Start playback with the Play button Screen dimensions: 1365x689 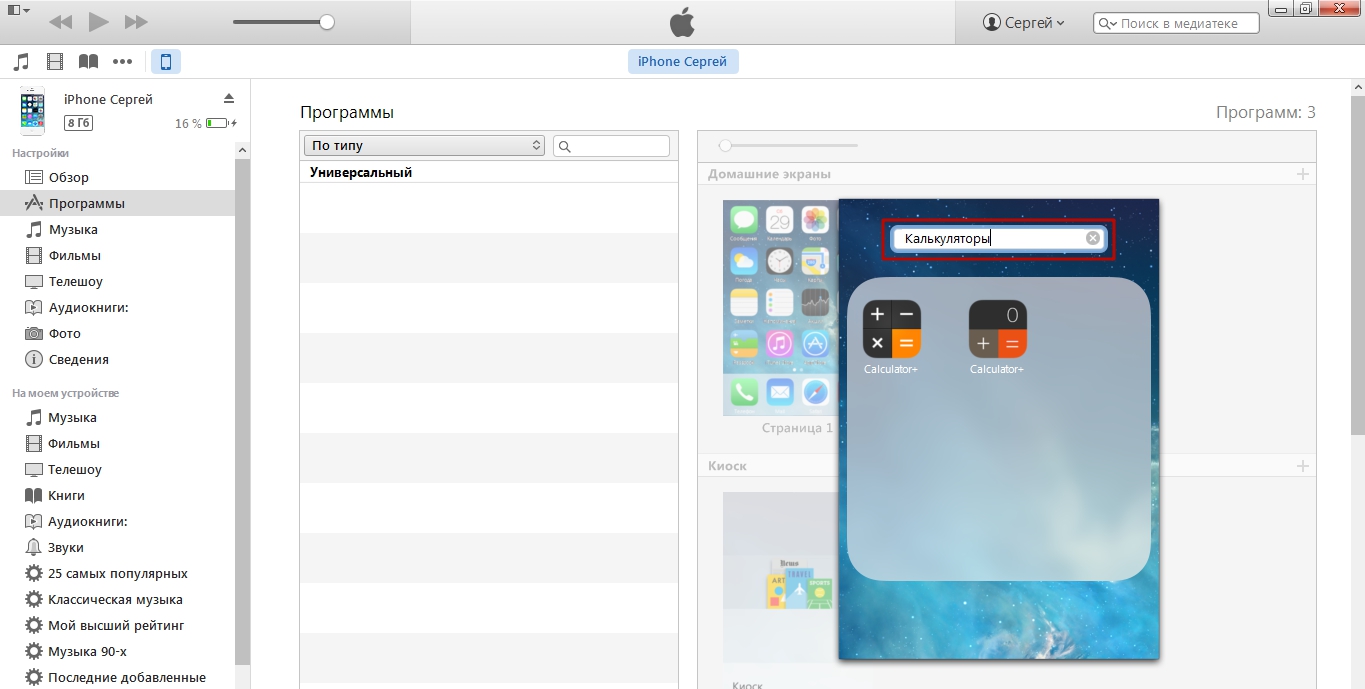tap(98, 22)
